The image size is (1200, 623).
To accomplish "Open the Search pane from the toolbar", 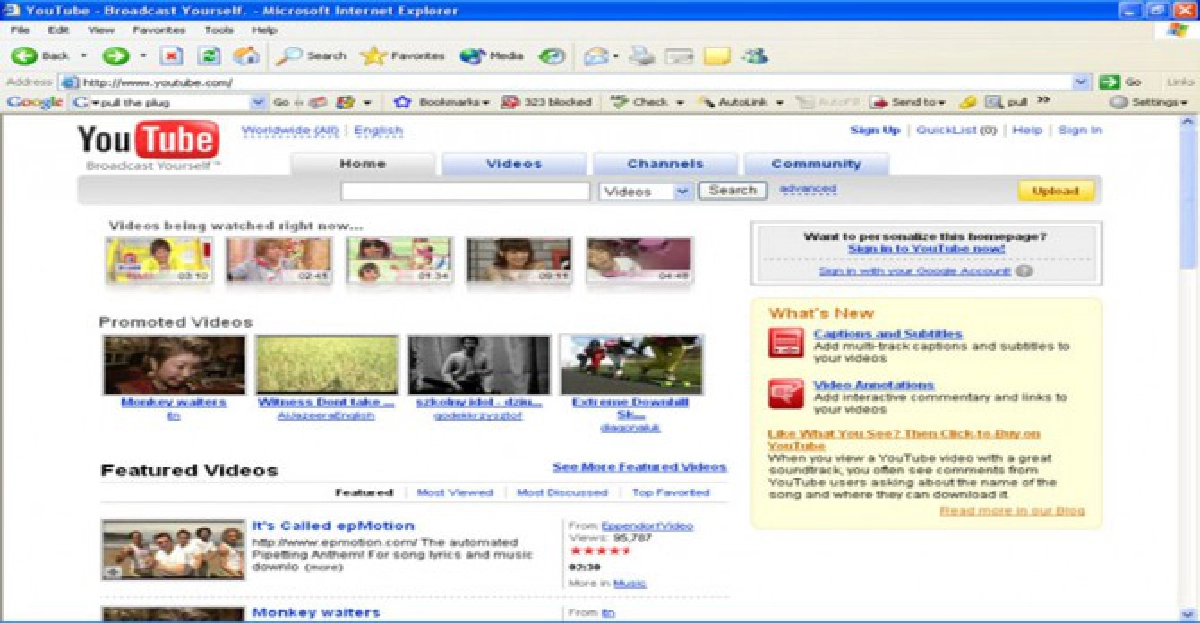I will click(x=312, y=56).
